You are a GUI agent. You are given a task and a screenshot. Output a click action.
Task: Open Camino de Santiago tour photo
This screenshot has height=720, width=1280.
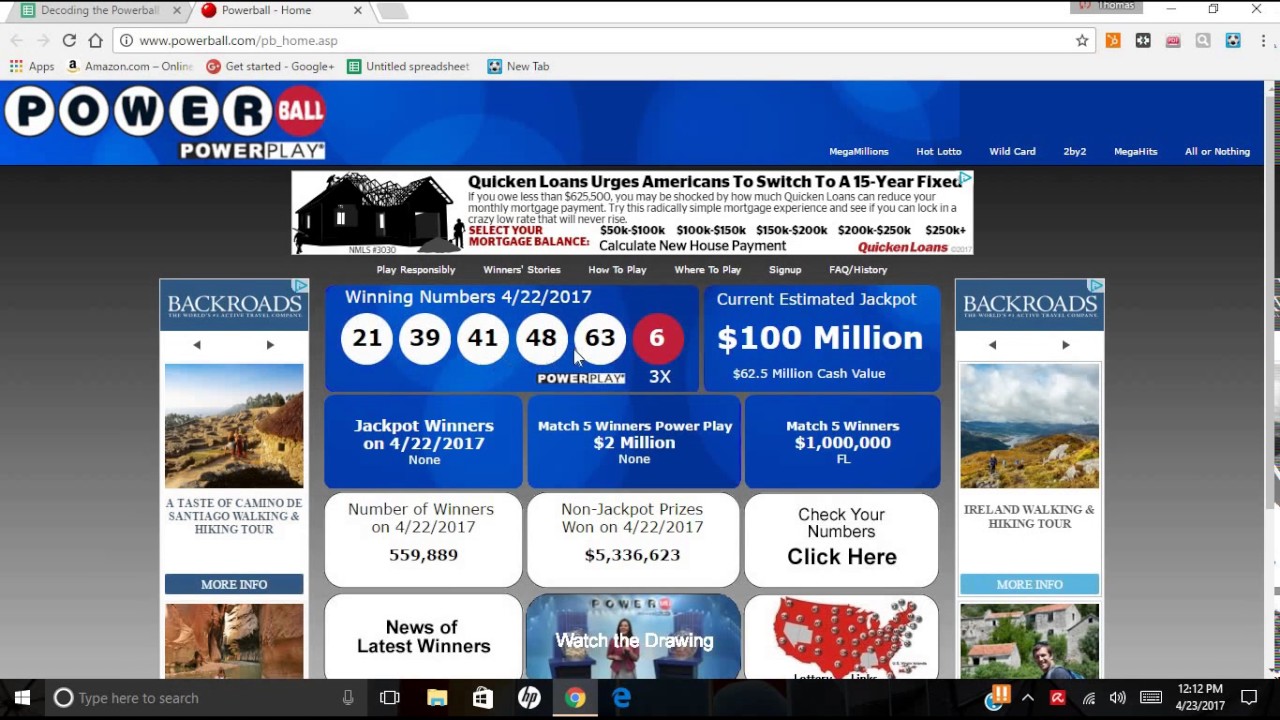pos(234,426)
